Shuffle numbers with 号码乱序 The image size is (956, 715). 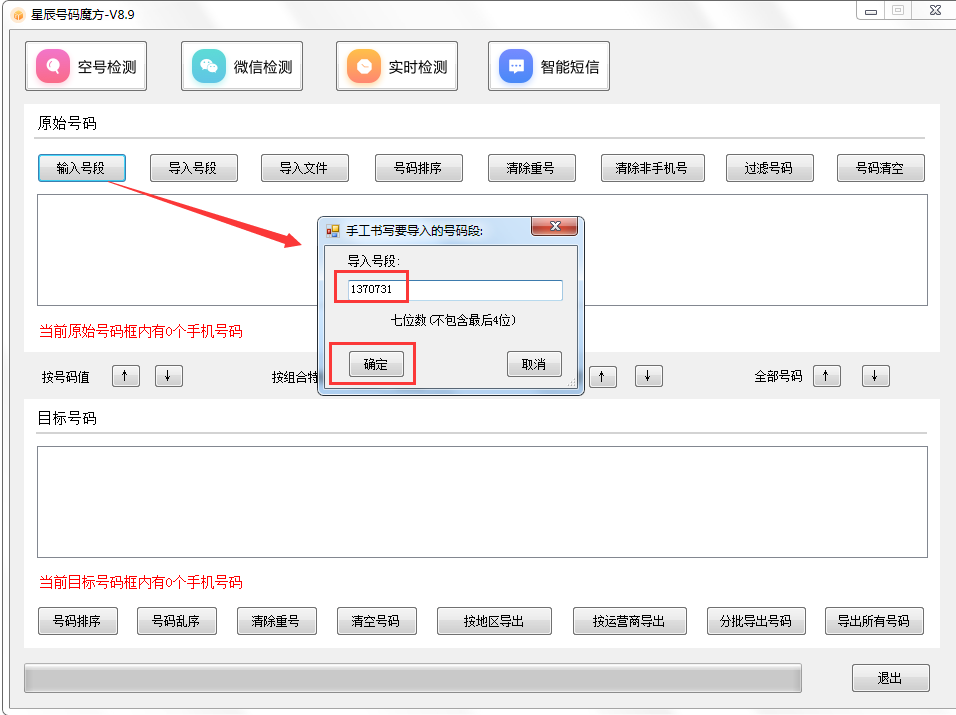[177, 621]
